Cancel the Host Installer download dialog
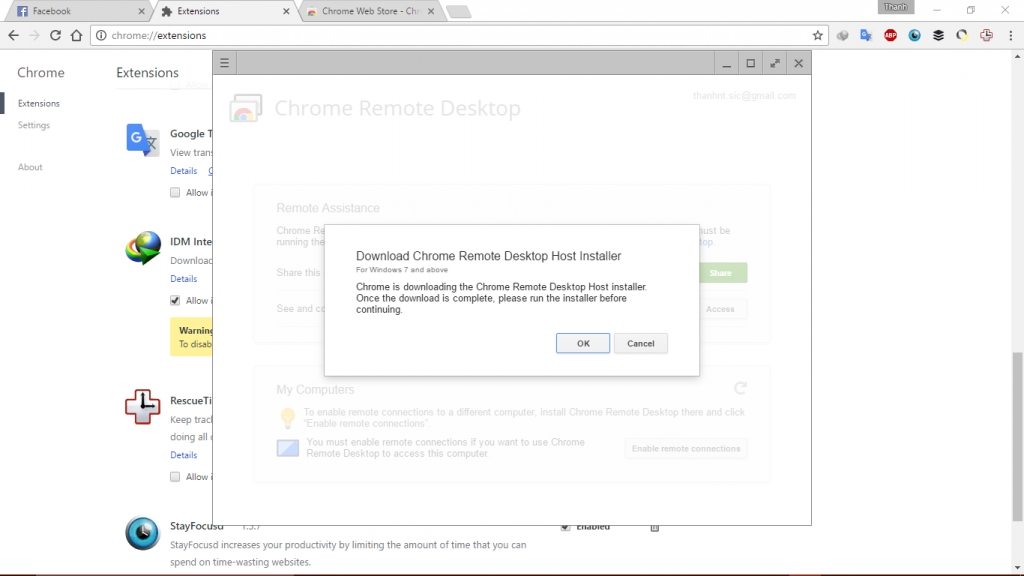The image size is (1024, 576). pyautogui.click(x=640, y=344)
